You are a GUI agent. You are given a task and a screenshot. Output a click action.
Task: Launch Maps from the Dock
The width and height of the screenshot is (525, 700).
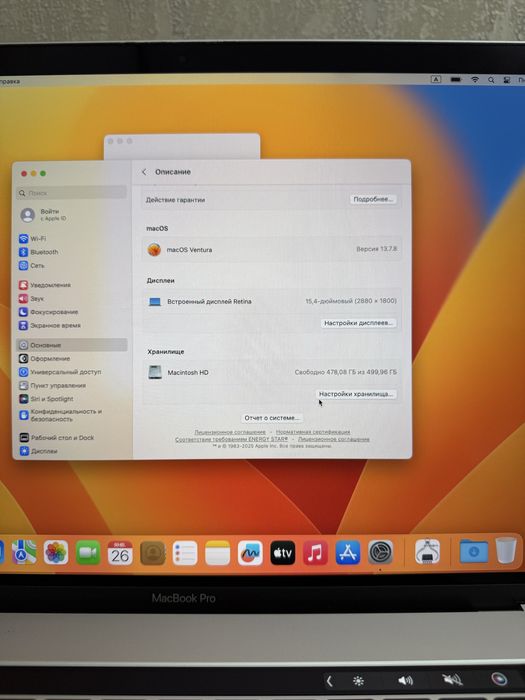(24, 553)
